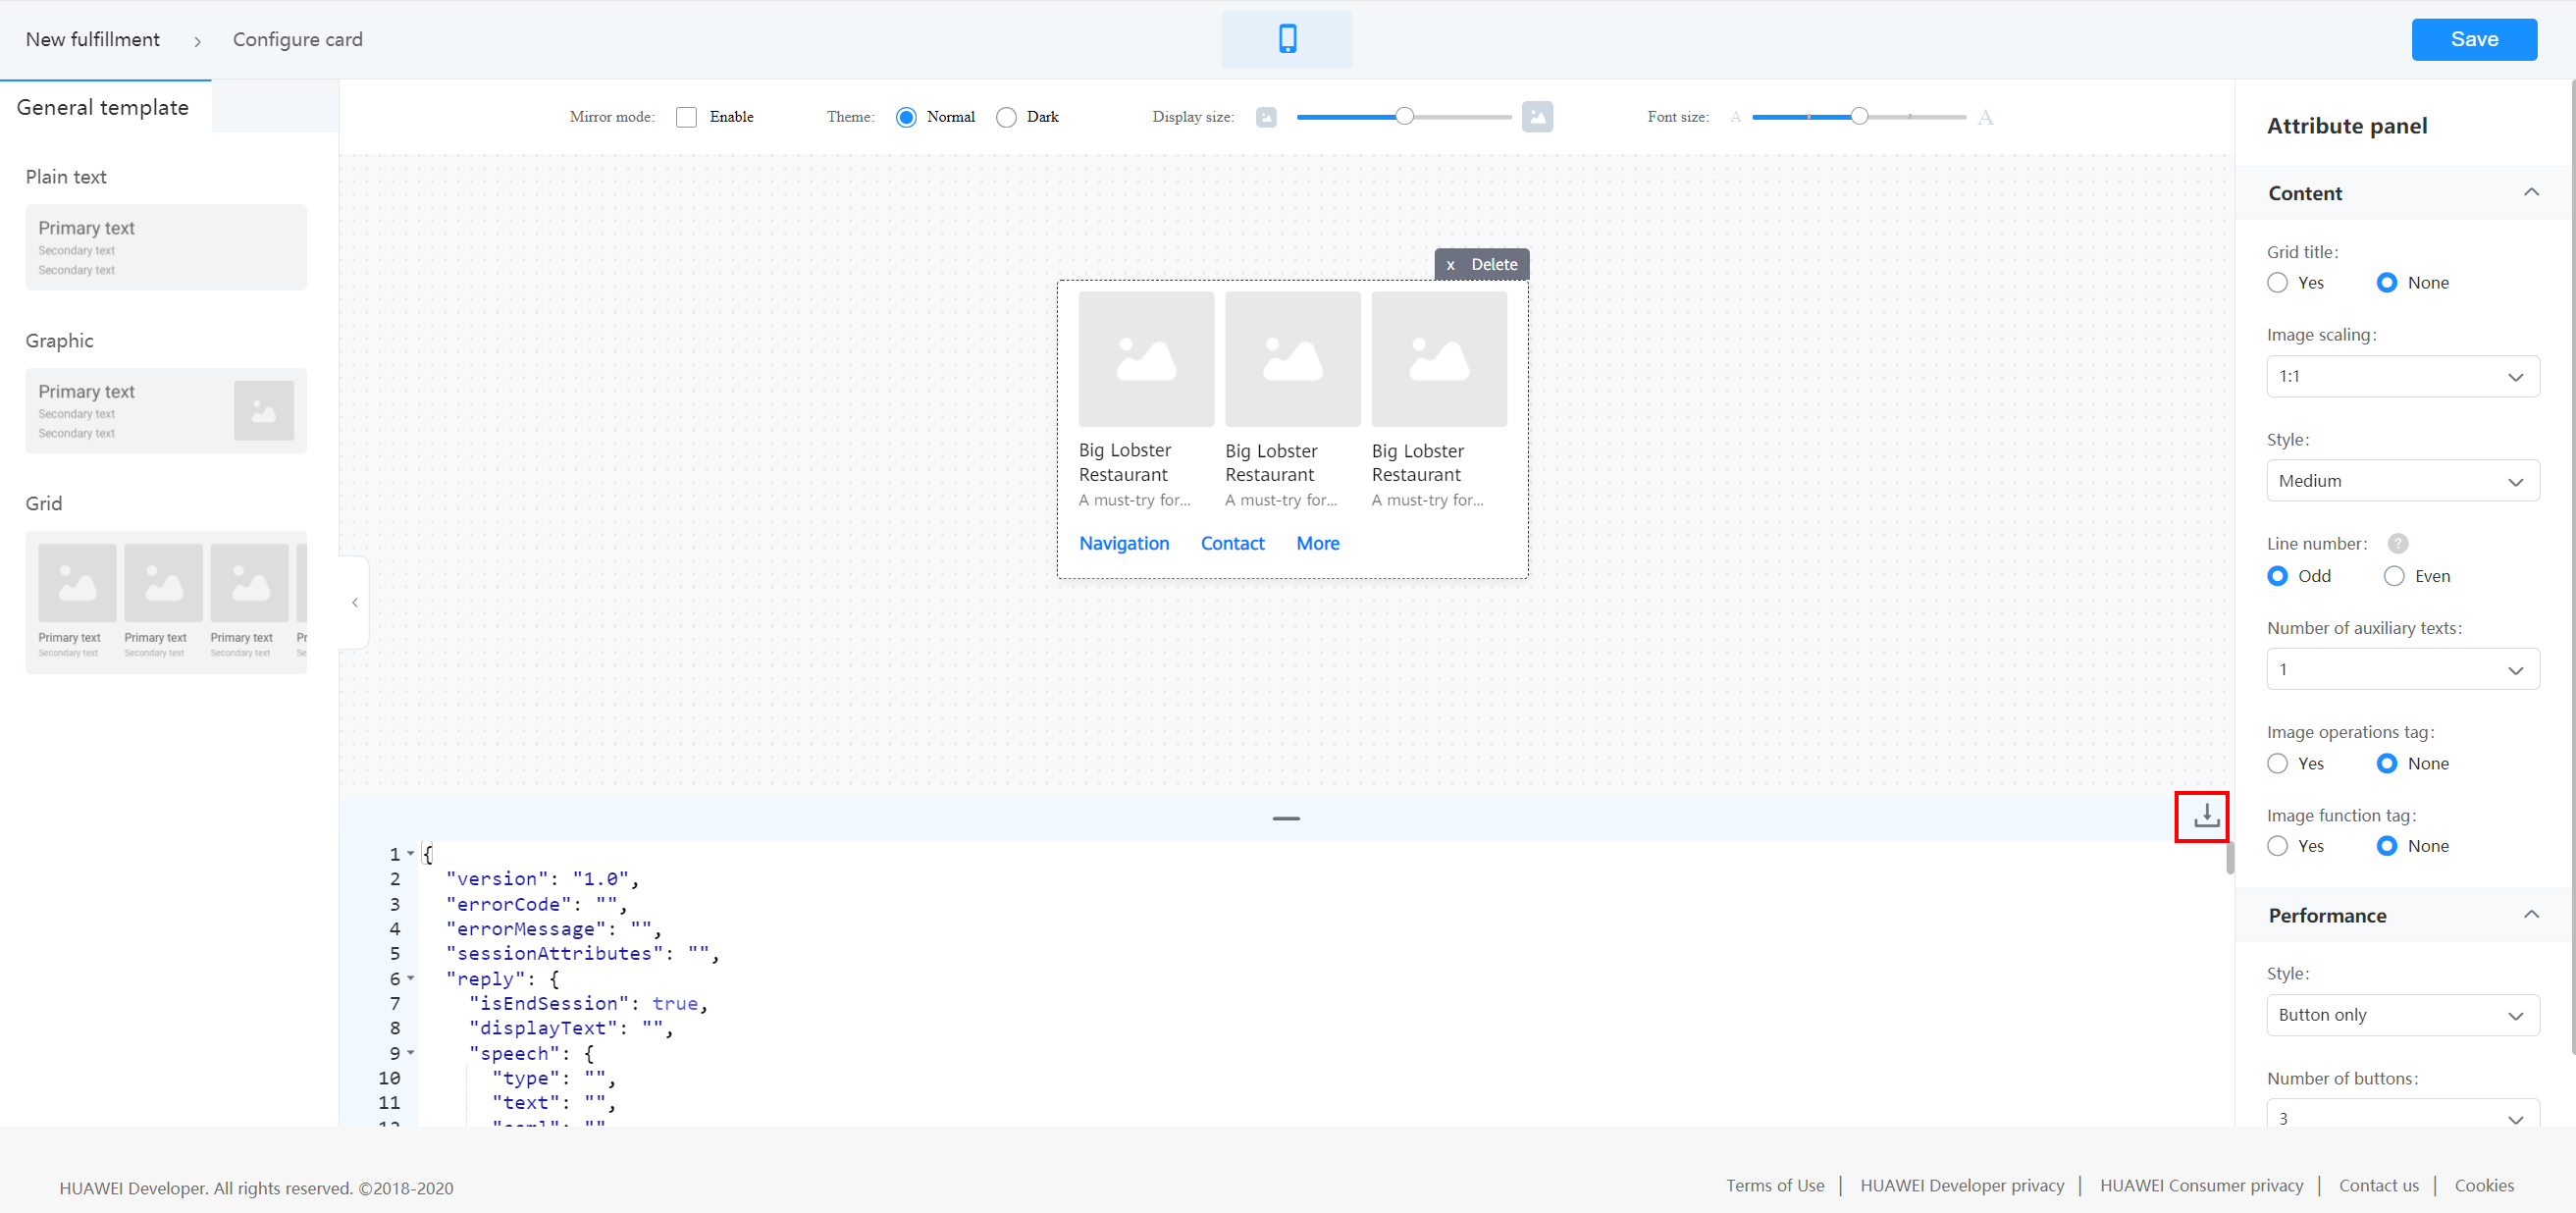Image resolution: width=2576 pixels, height=1213 pixels.
Task: Open Image scaling 1:1 dropdown
Action: (x=2403, y=376)
